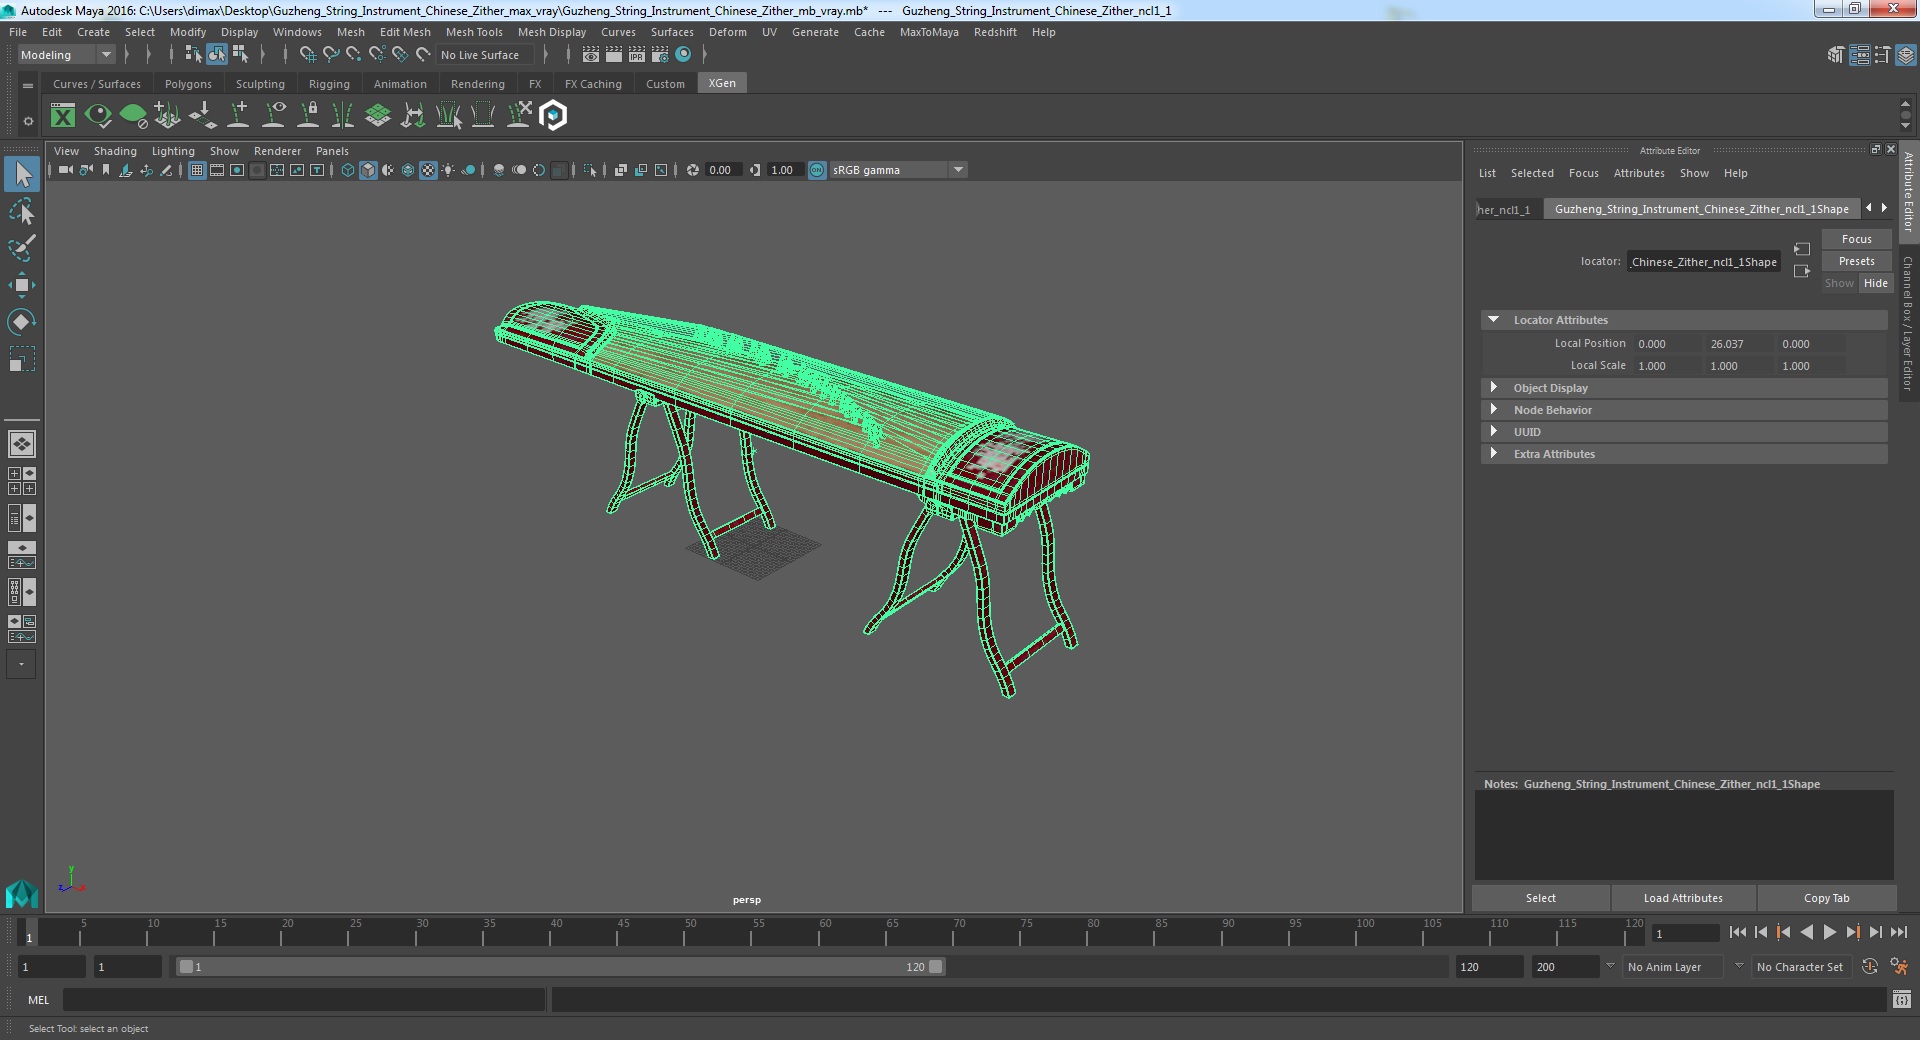Toggle use all lights in viewport
1920x1040 pixels.
pos(448,170)
